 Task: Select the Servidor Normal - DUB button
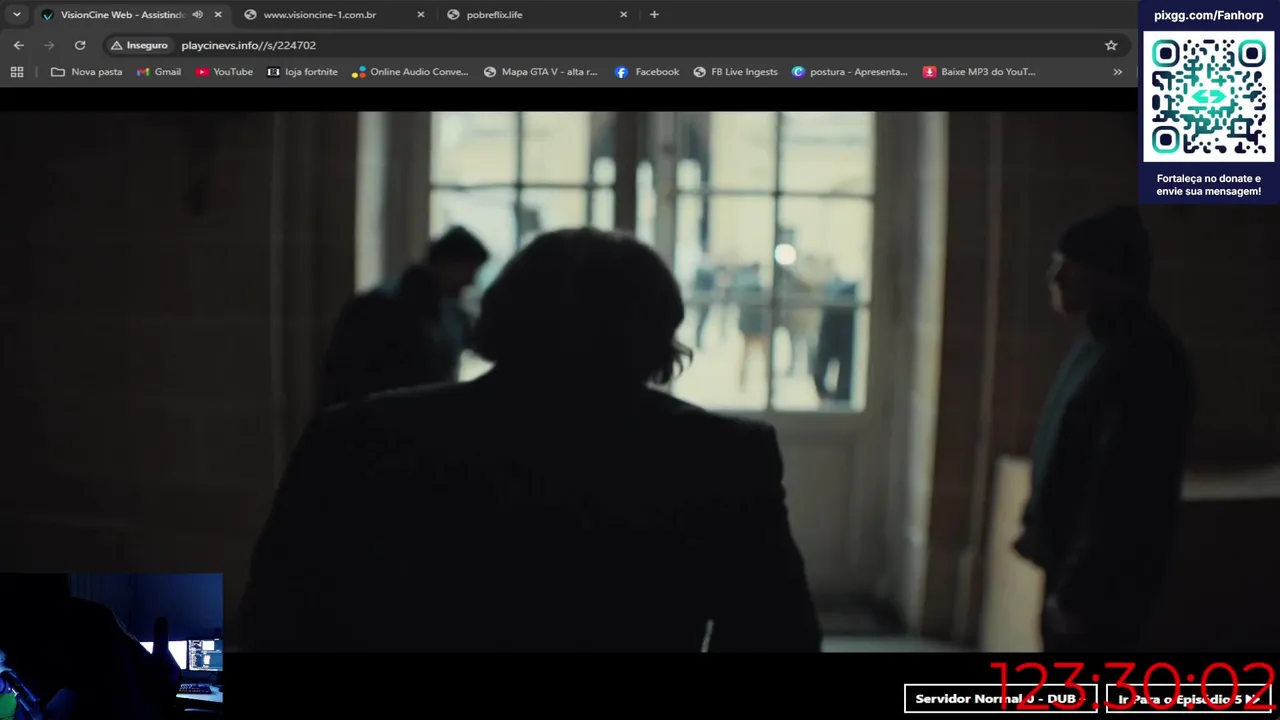point(1000,699)
